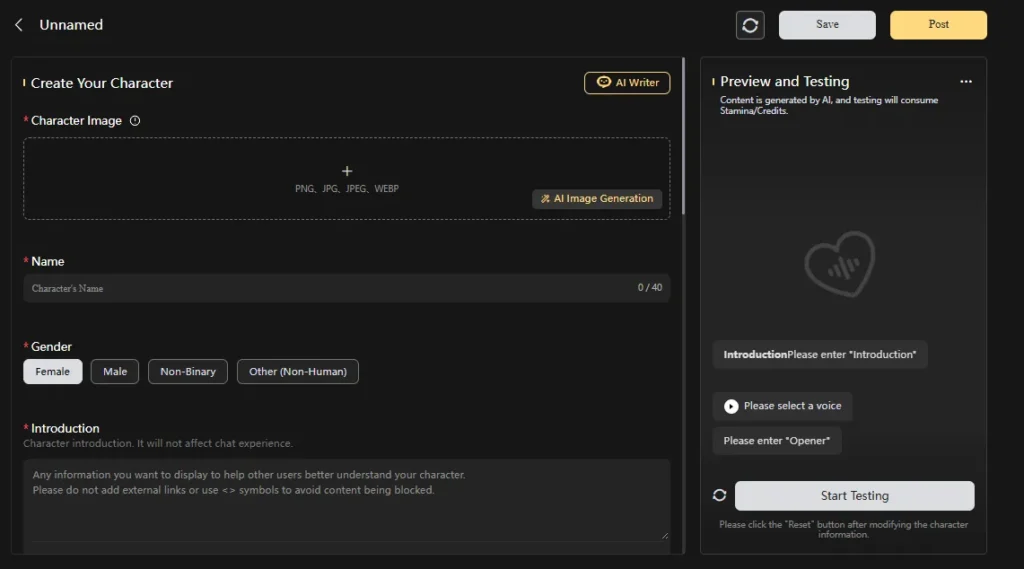Click the Introduction preview bubble
The height and width of the screenshot is (569, 1024).
pyautogui.click(x=820, y=355)
